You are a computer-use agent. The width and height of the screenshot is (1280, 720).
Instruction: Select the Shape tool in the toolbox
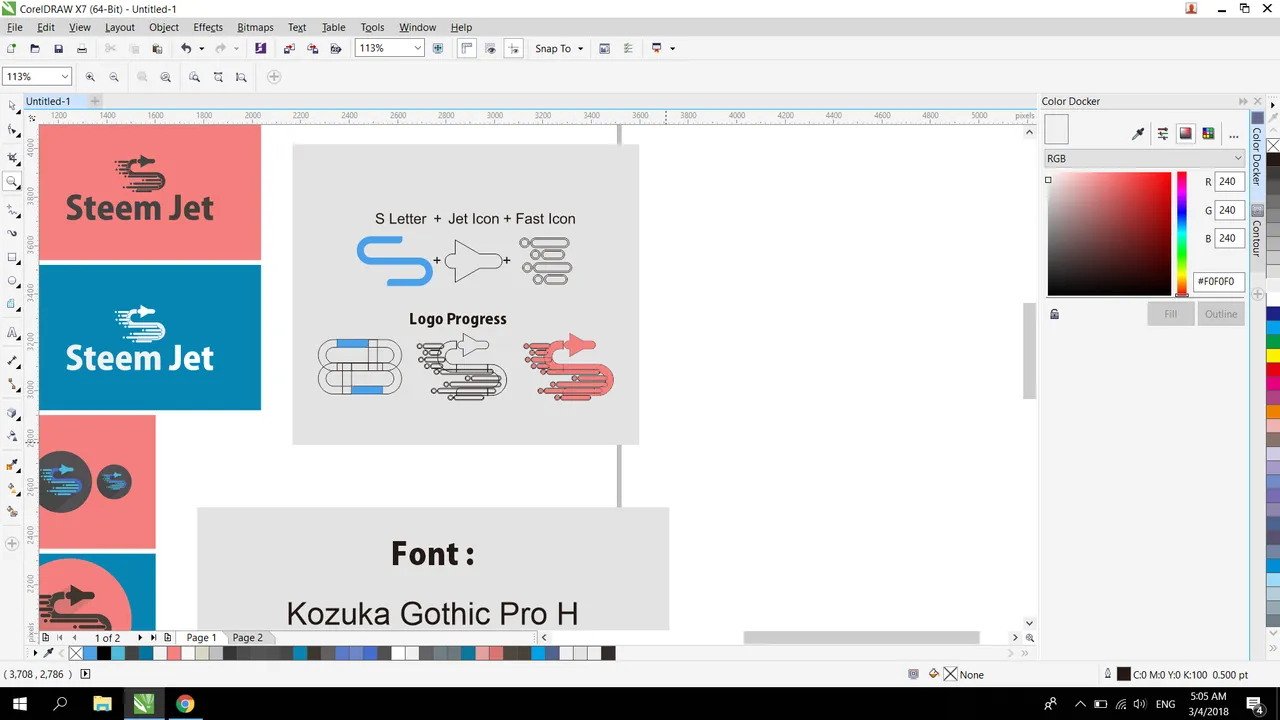[x=12, y=131]
